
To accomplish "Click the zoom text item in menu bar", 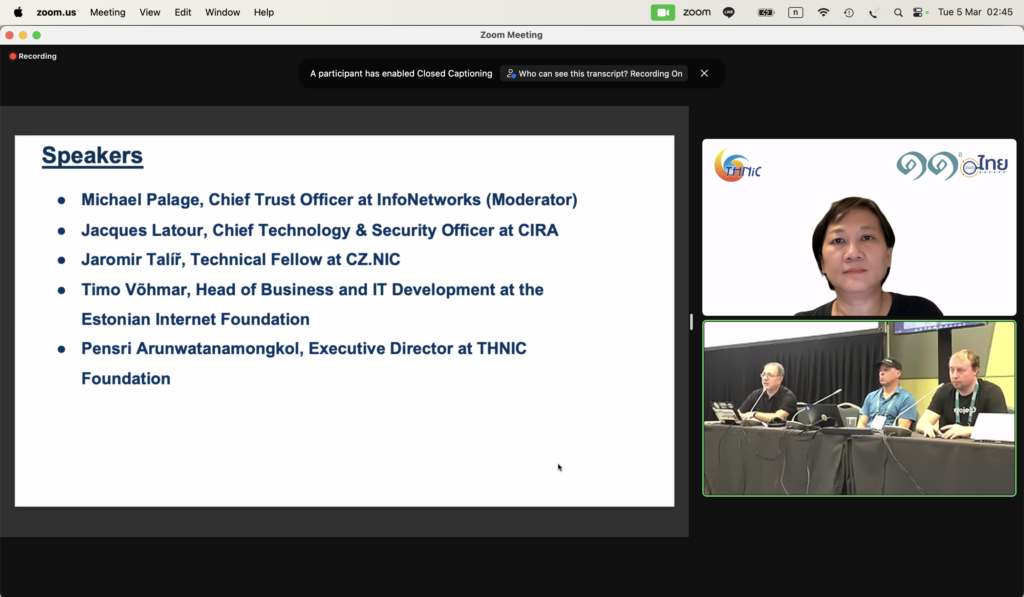I will pos(697,12).
